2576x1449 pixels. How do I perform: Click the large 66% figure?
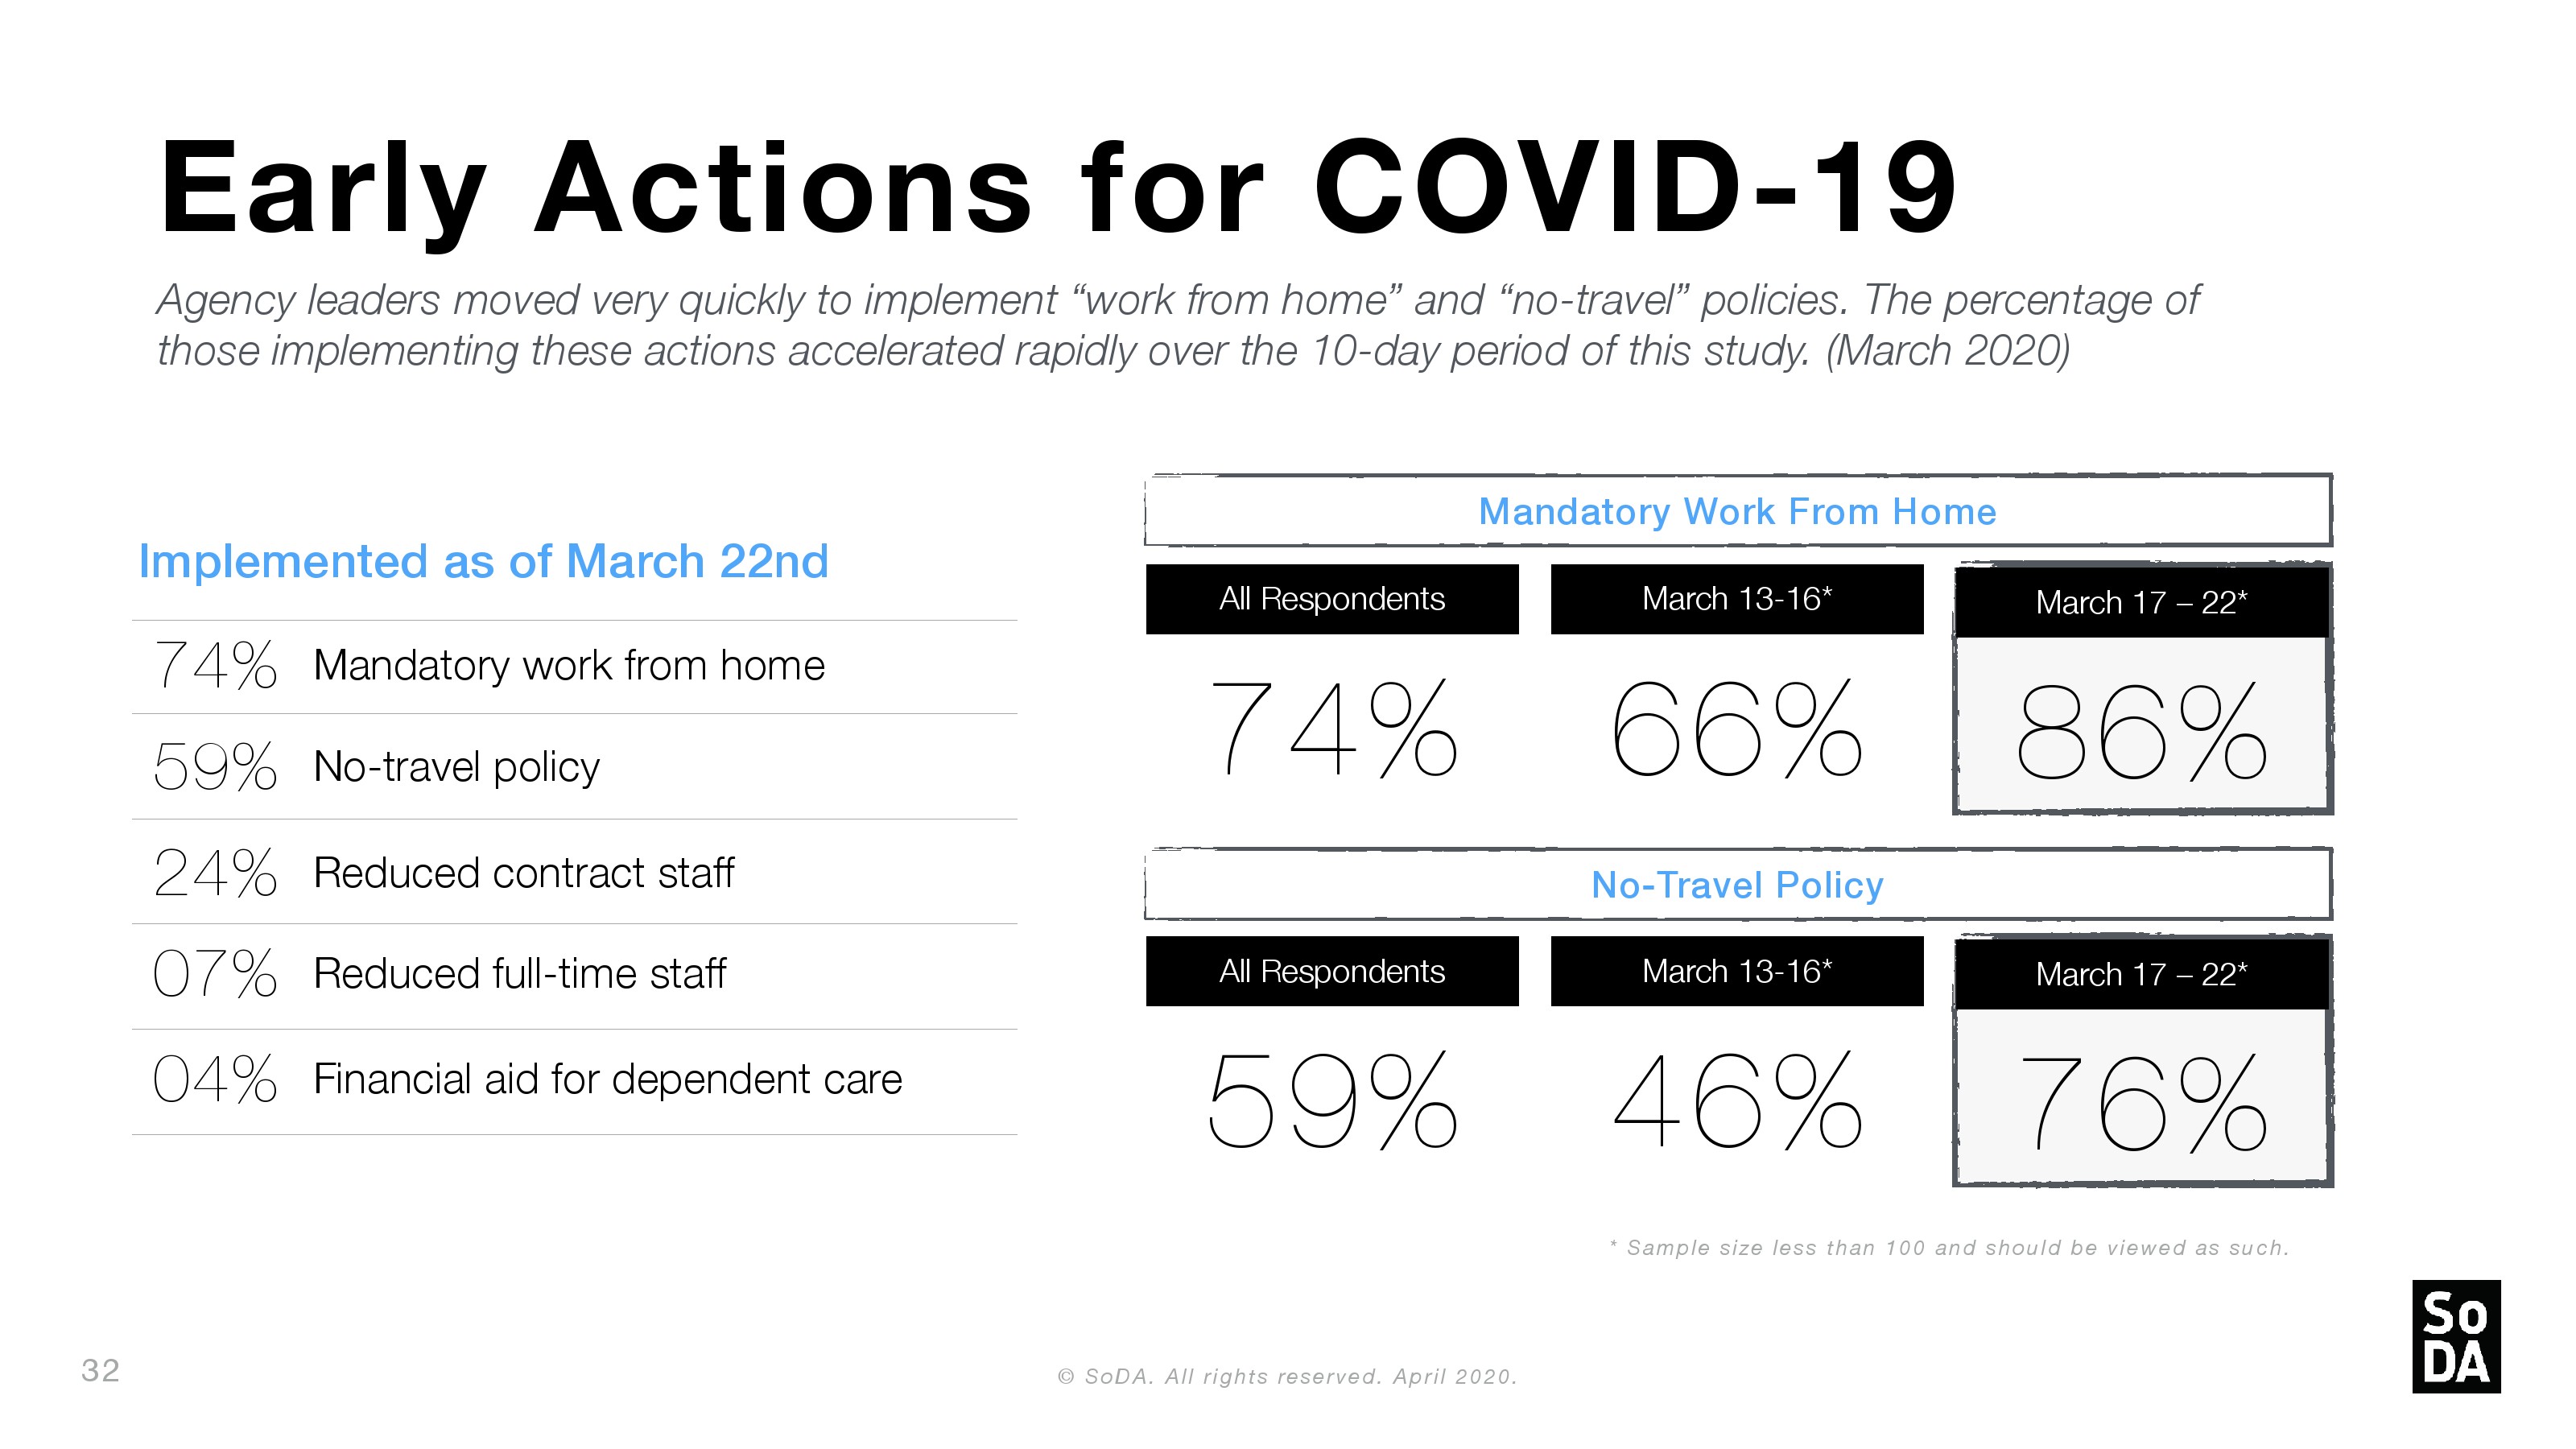click(x=1736, y=728)
